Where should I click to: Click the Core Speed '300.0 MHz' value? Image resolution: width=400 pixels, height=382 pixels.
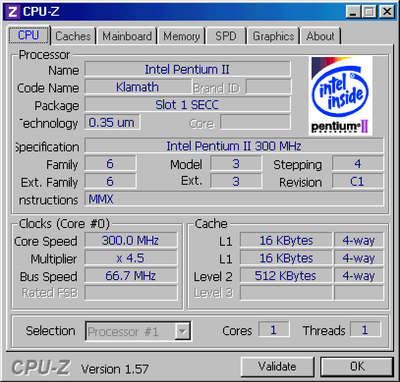(x=131, y=240)
